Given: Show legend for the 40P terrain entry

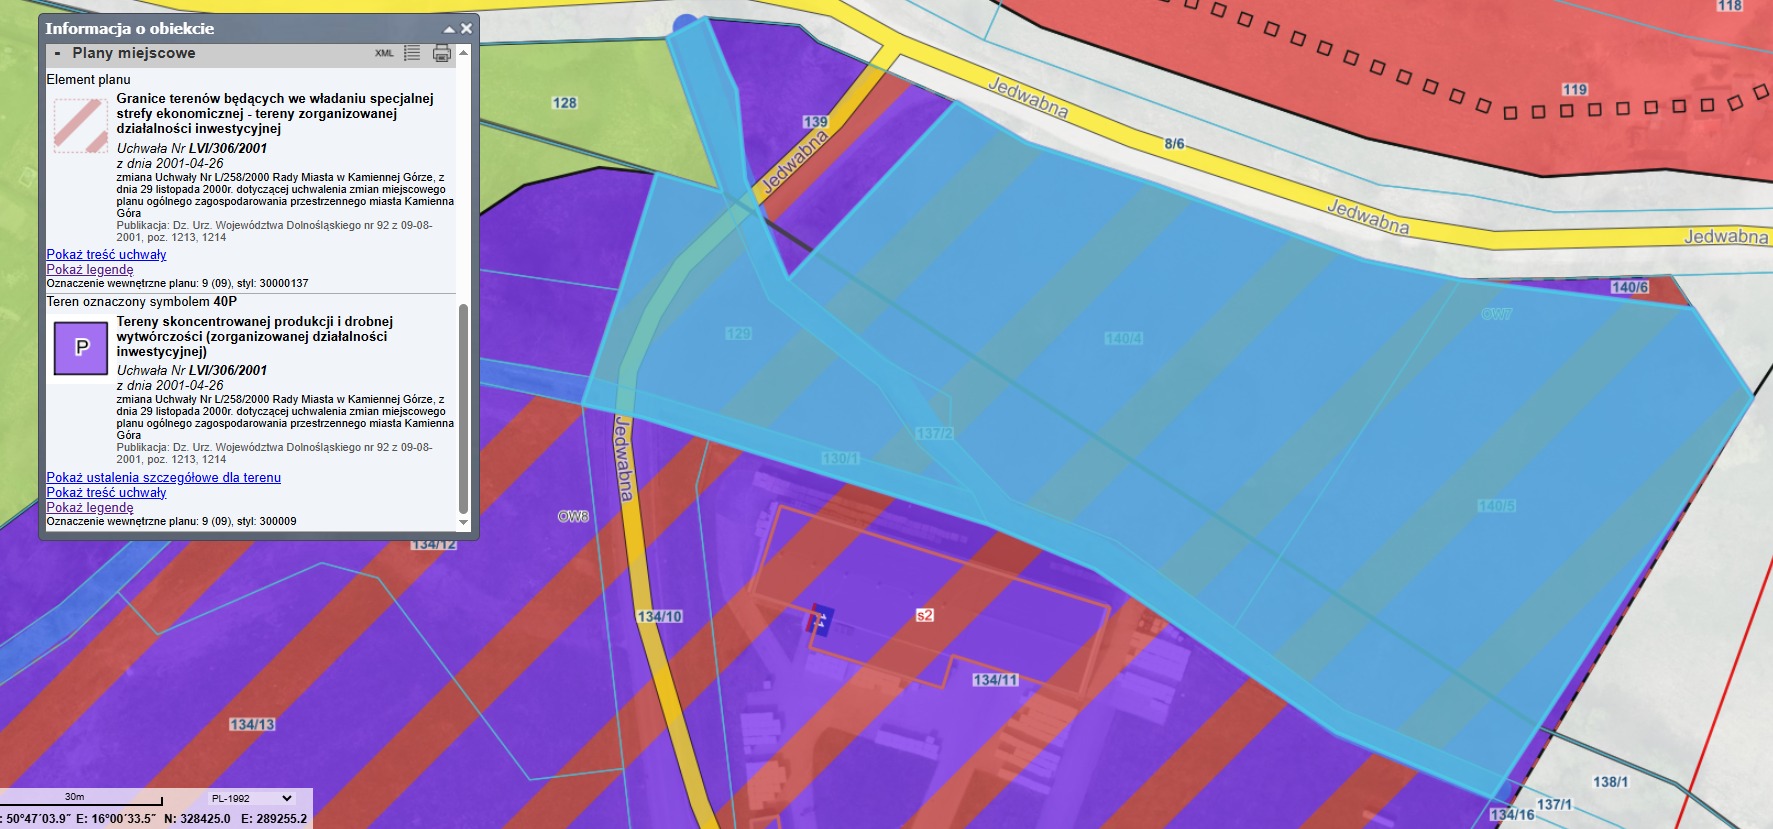Looking at the screenshot, I should point(90,508).
